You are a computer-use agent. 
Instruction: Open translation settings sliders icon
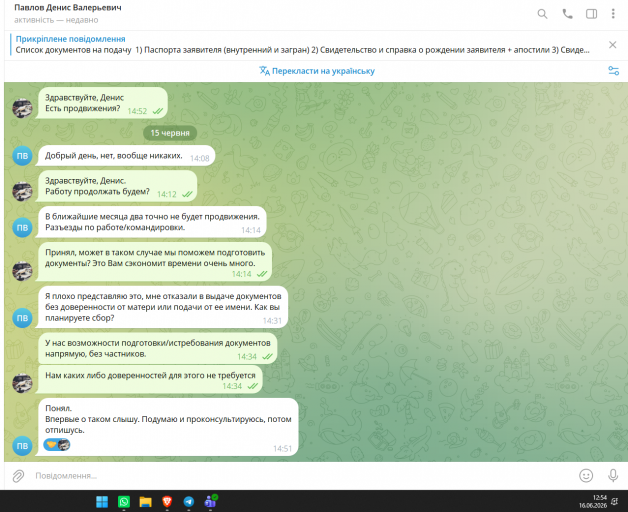point(614,71)
